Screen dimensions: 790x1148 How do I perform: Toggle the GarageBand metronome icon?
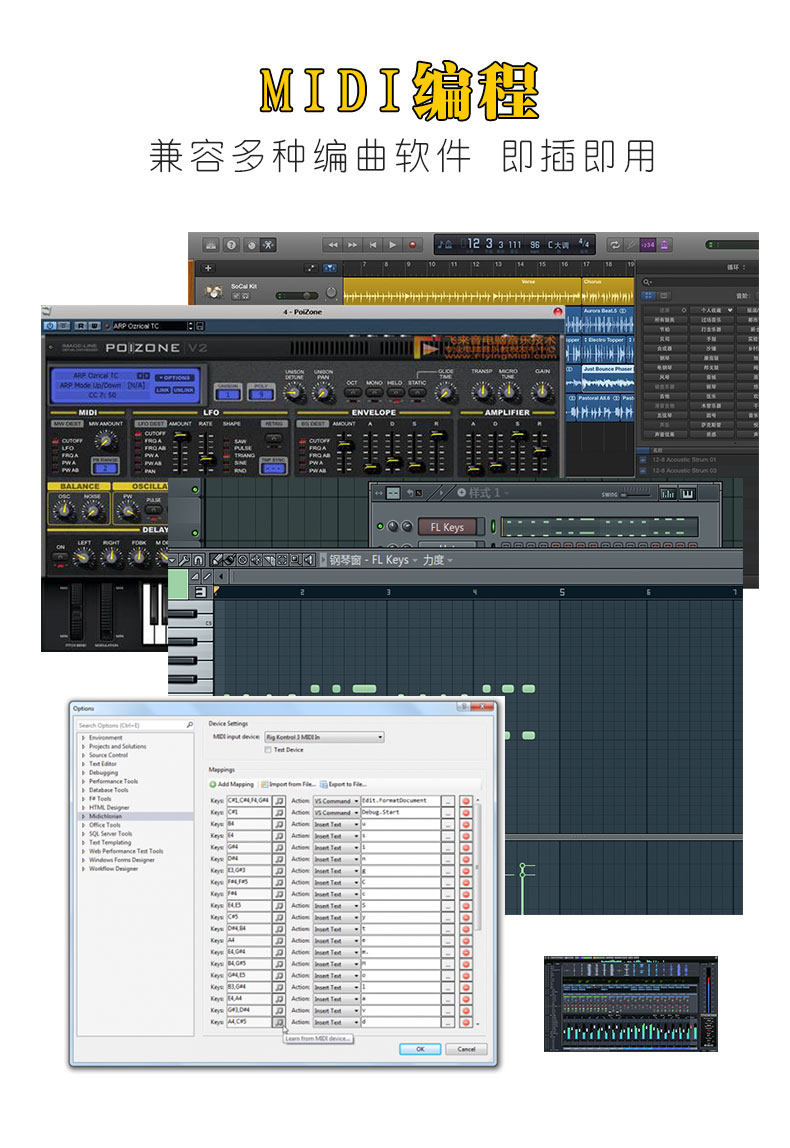(665, 245)
